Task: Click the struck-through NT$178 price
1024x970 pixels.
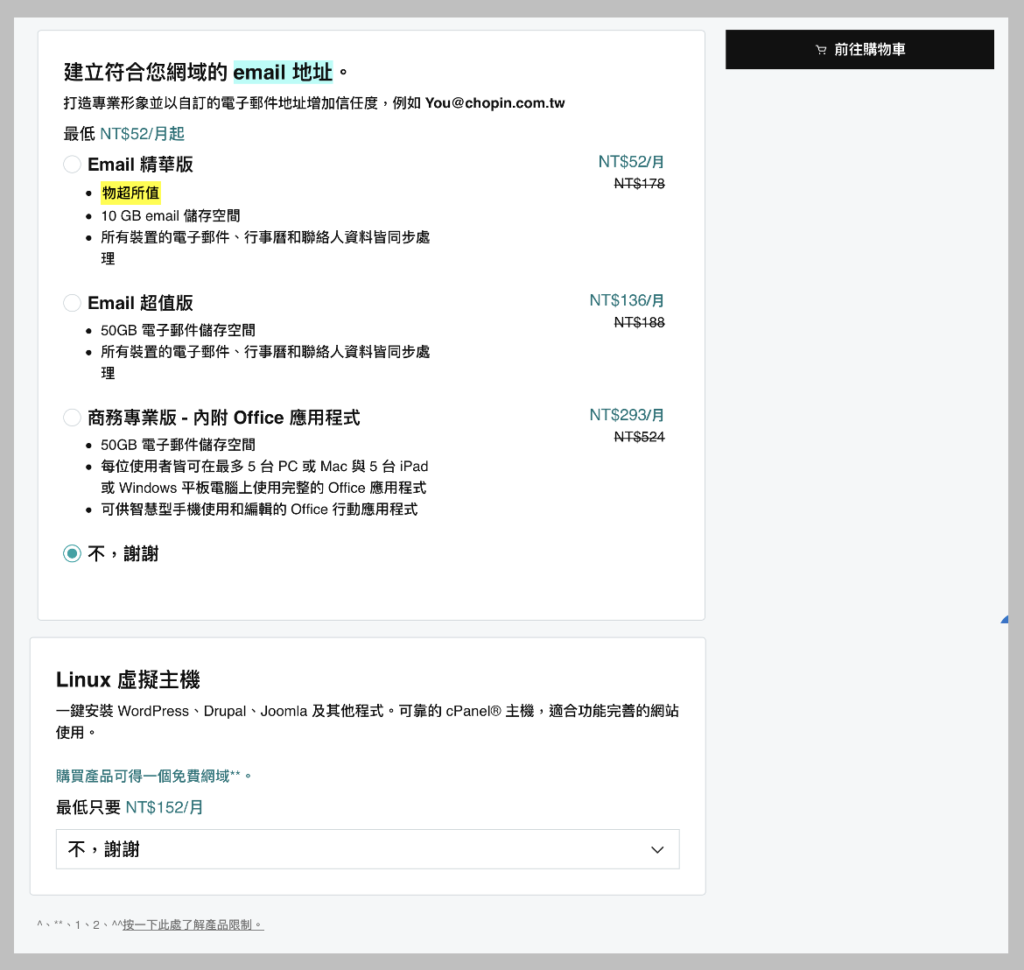Action: click(639, 184)
